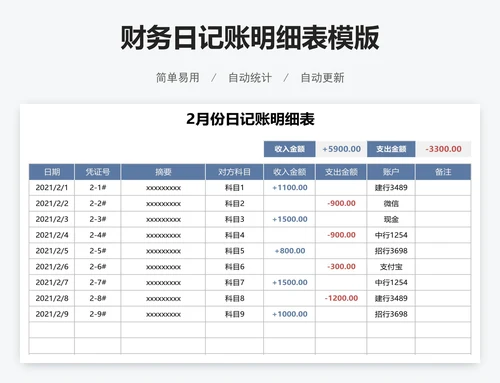The height and width of the screenshot is (383, 500).
Task: Select the 科目8 cell
Action: [x=234, y=298]
